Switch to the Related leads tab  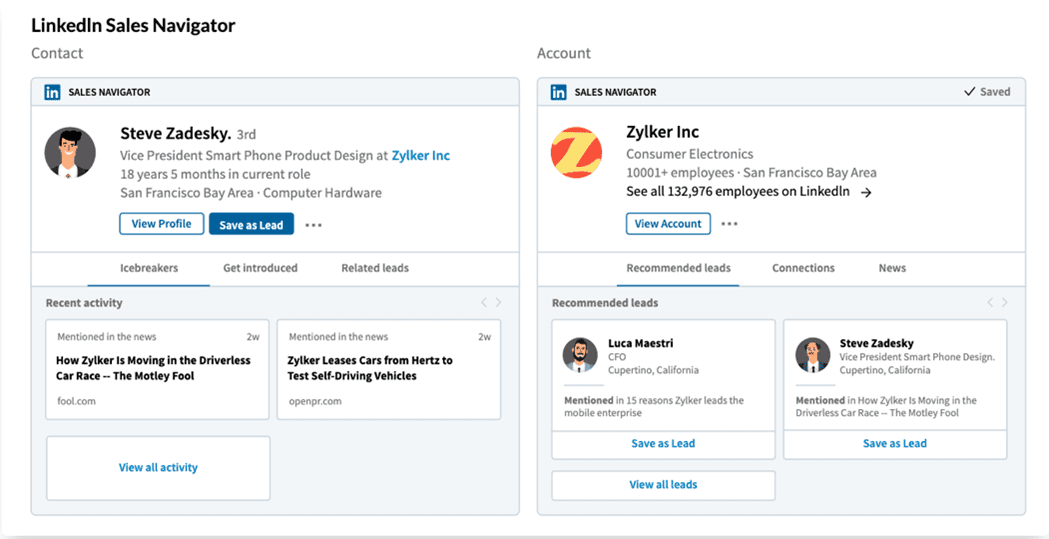pos(375,268)
